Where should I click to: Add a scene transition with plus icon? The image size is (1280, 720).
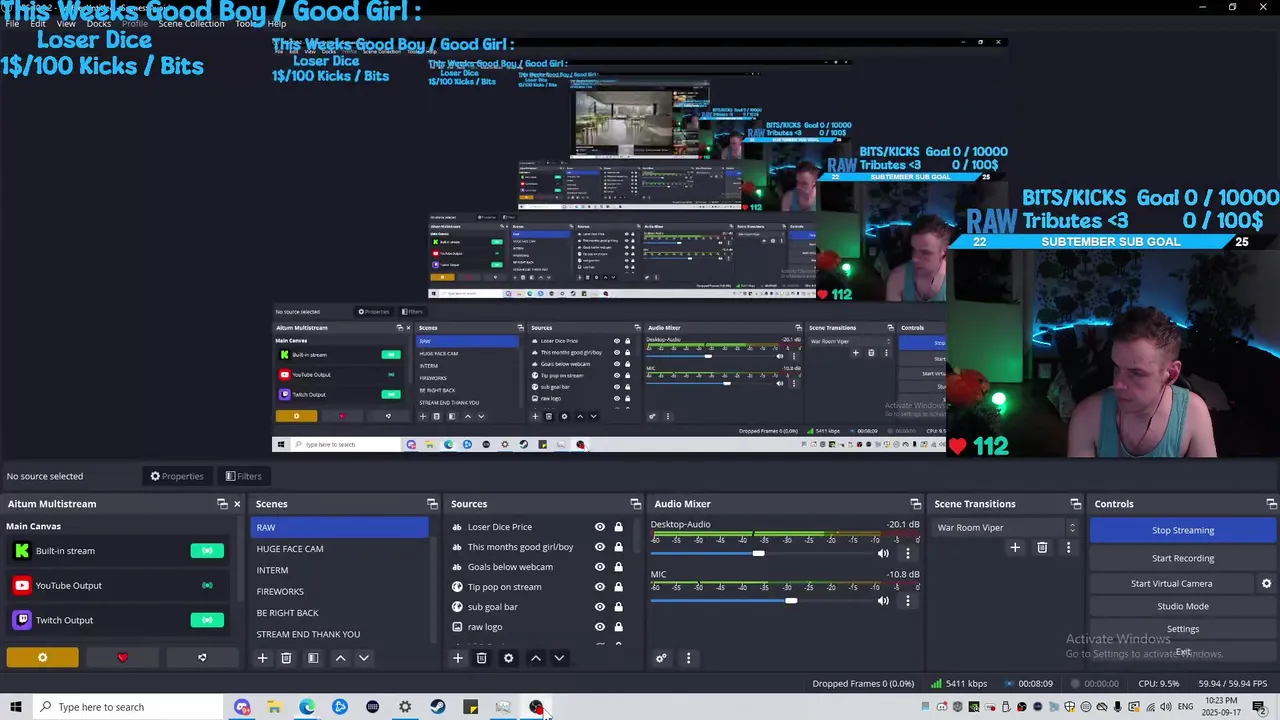coord(1015,547)
